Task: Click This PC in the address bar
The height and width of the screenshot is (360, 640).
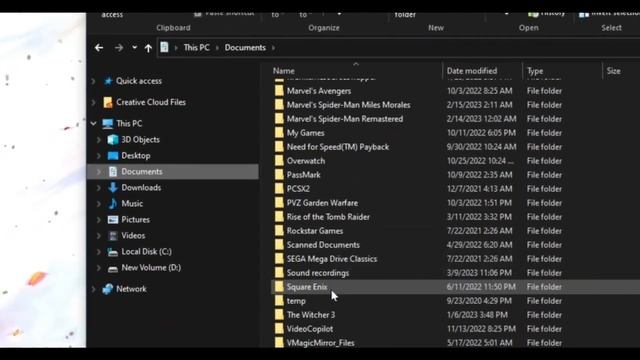Action: tap(196, 48)
